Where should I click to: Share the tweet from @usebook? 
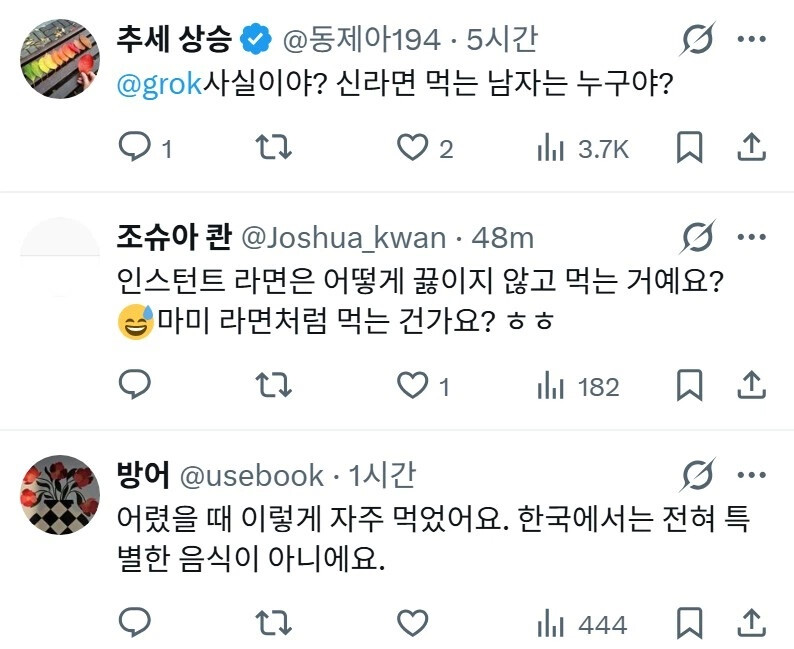click(x=750, y=624)
